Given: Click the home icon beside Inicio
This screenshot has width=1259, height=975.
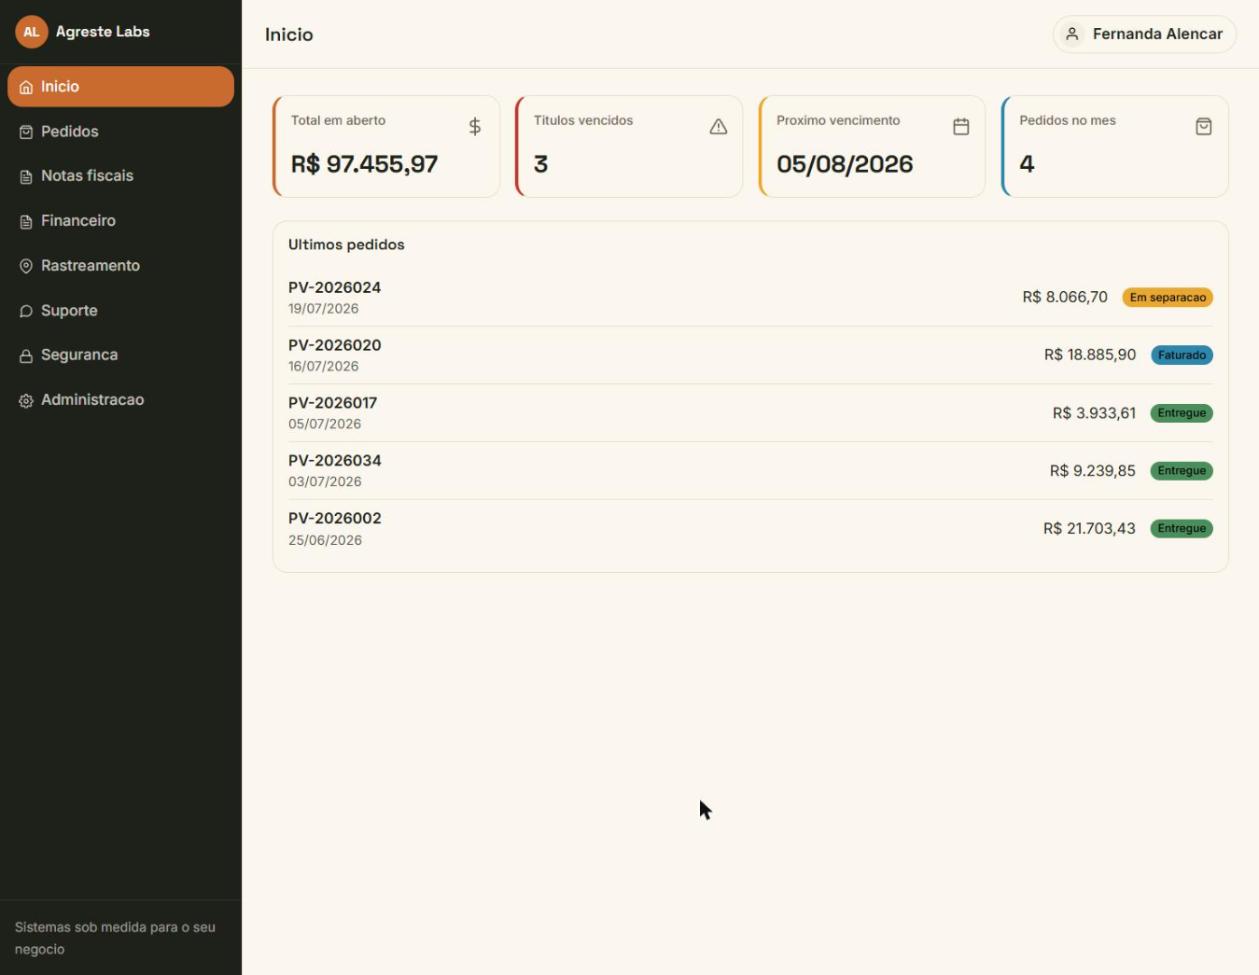Looking at the screenshot, I should (x=26, y=87).
